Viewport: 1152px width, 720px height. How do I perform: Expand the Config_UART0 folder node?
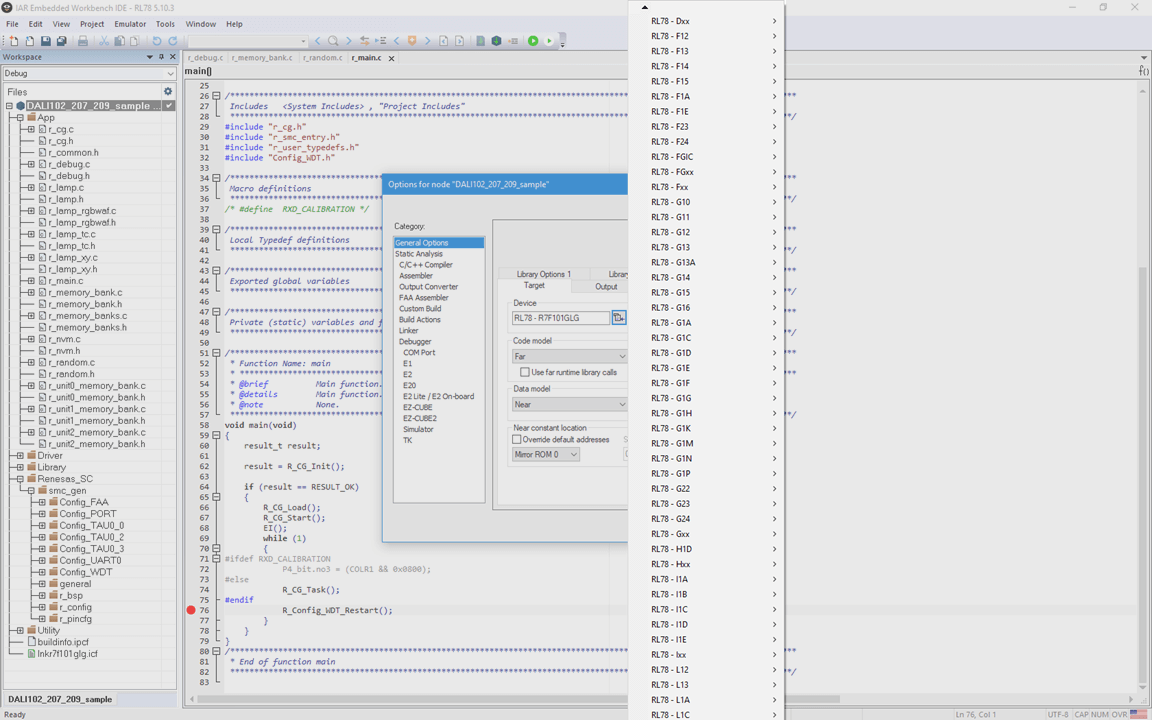tap(42, 561)
